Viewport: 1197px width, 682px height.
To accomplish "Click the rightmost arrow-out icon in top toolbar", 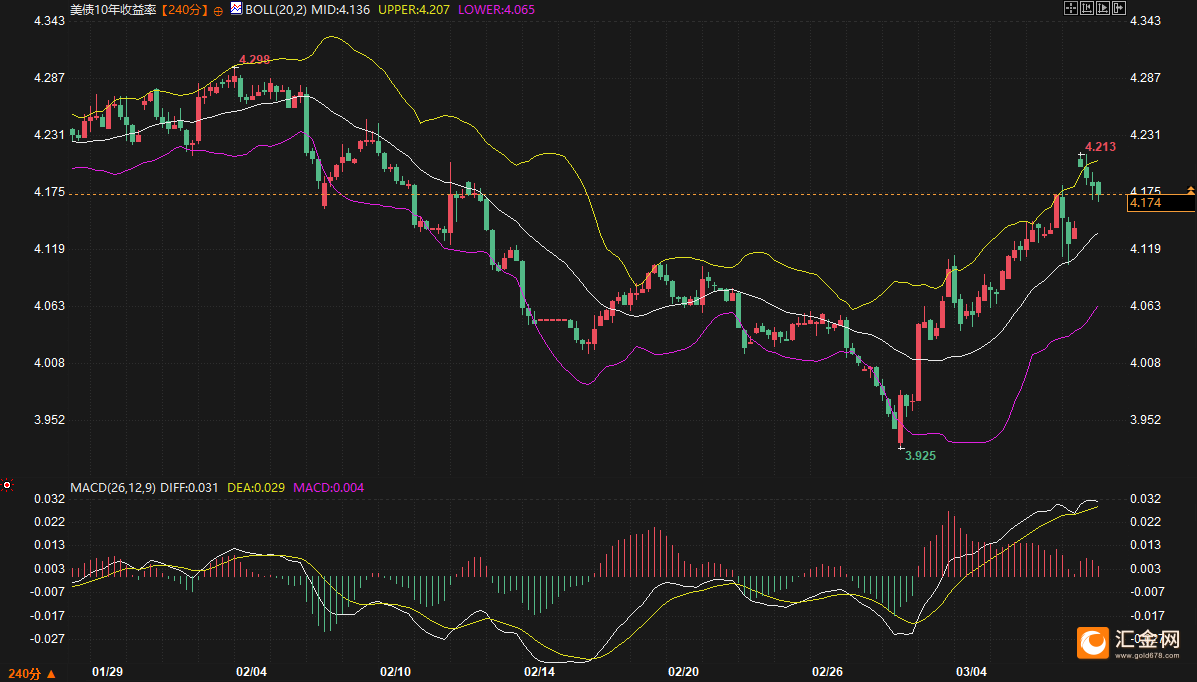I will pyautogui.click(x=1119, y=8).
